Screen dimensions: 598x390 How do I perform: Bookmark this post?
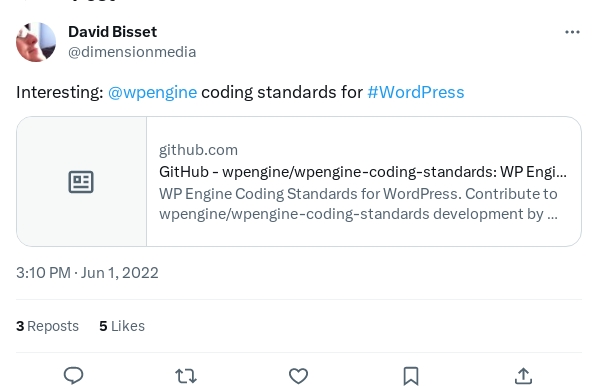(x=411, y=376)
